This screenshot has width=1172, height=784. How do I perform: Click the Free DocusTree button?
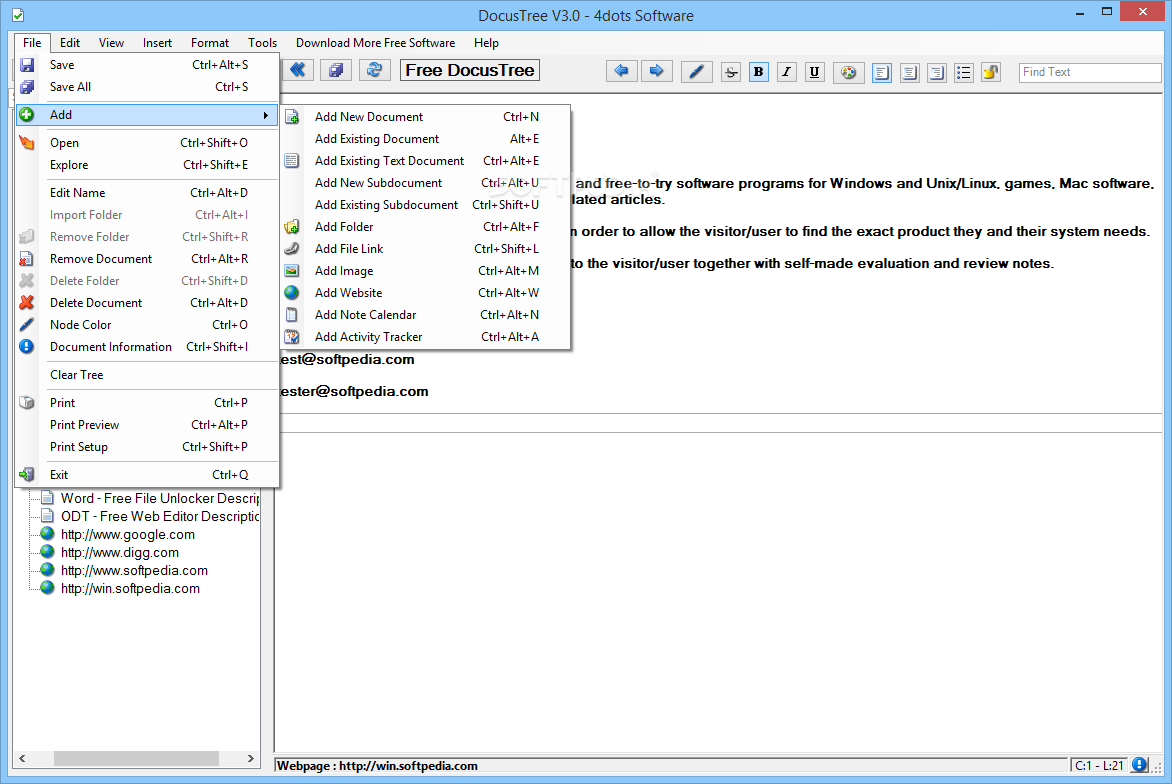(x=470, y=70)
